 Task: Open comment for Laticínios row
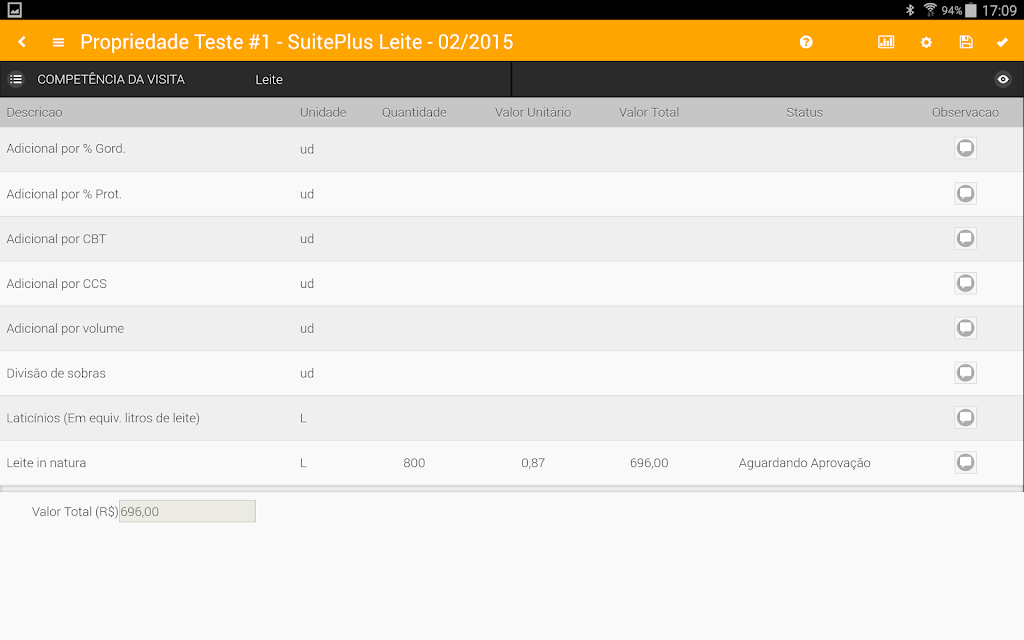(965, 417)
